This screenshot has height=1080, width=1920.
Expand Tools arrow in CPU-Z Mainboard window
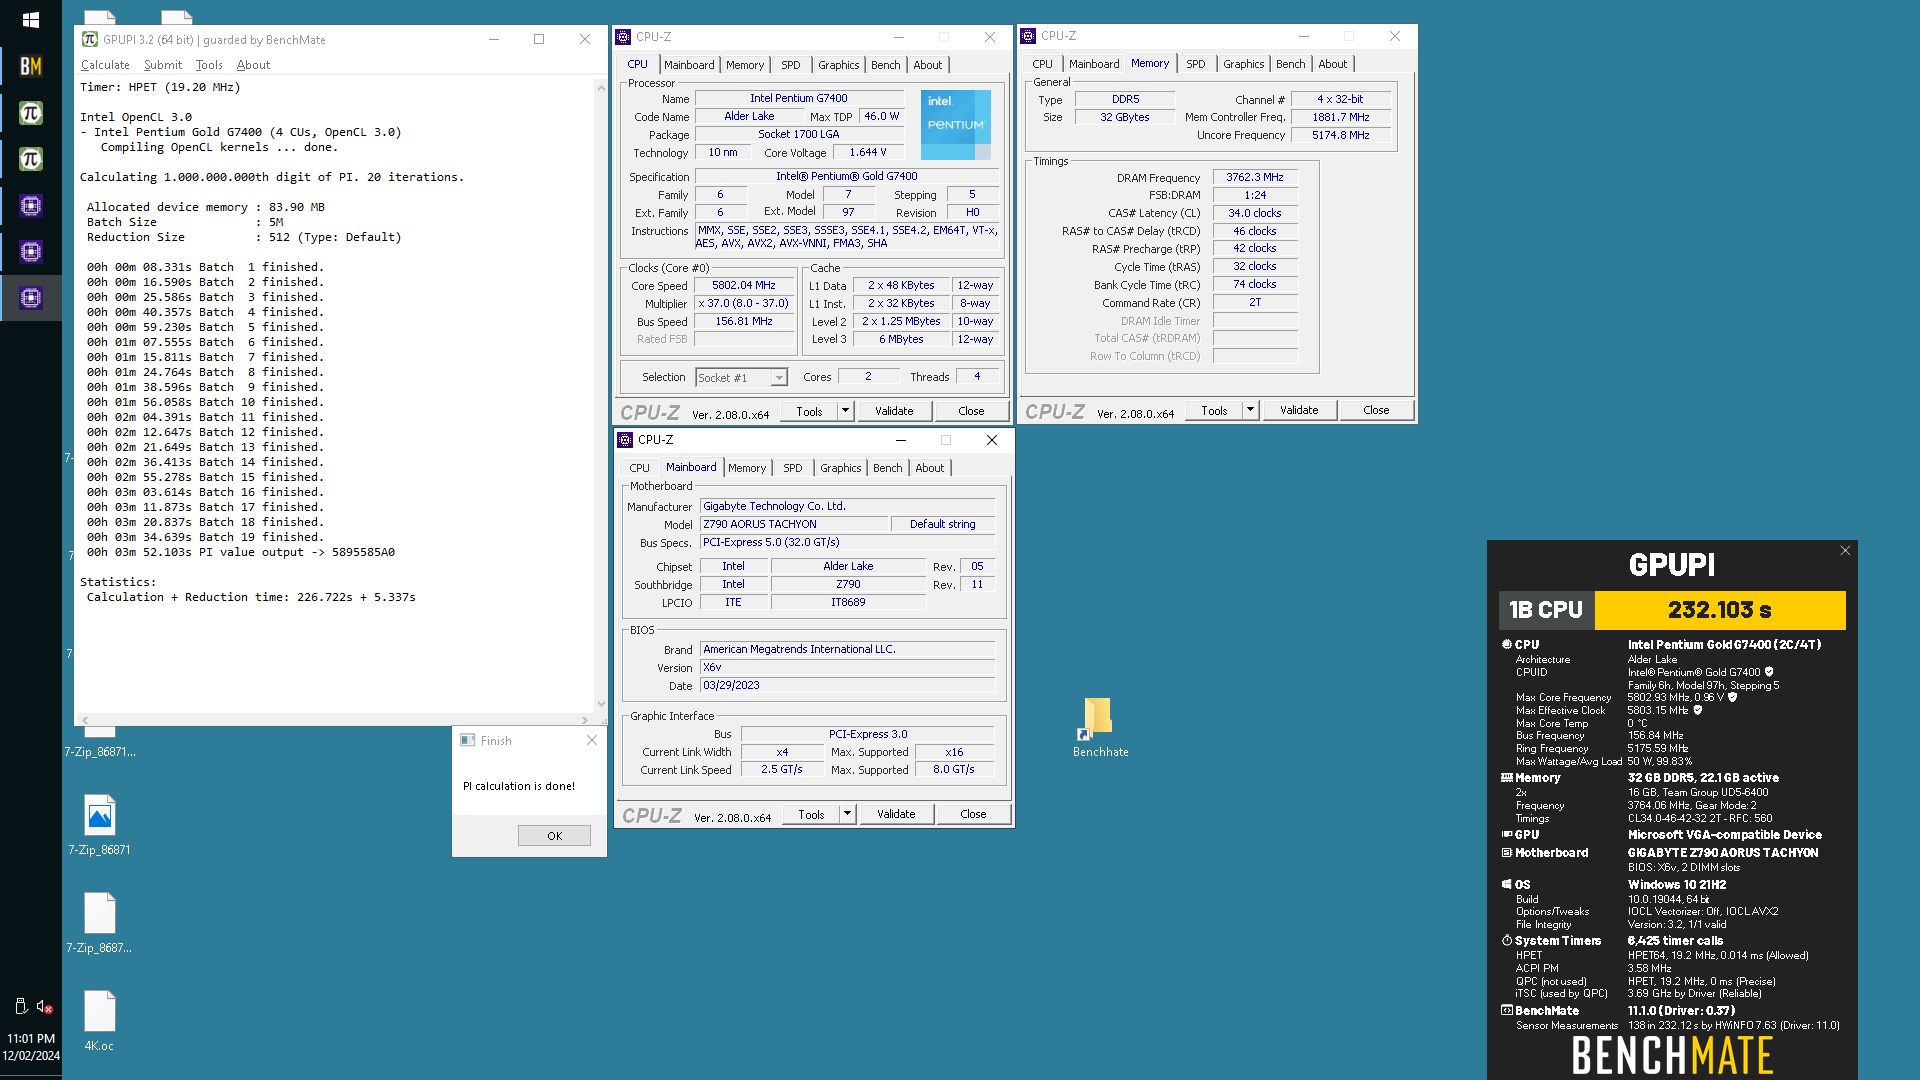[x=847, y=814]
